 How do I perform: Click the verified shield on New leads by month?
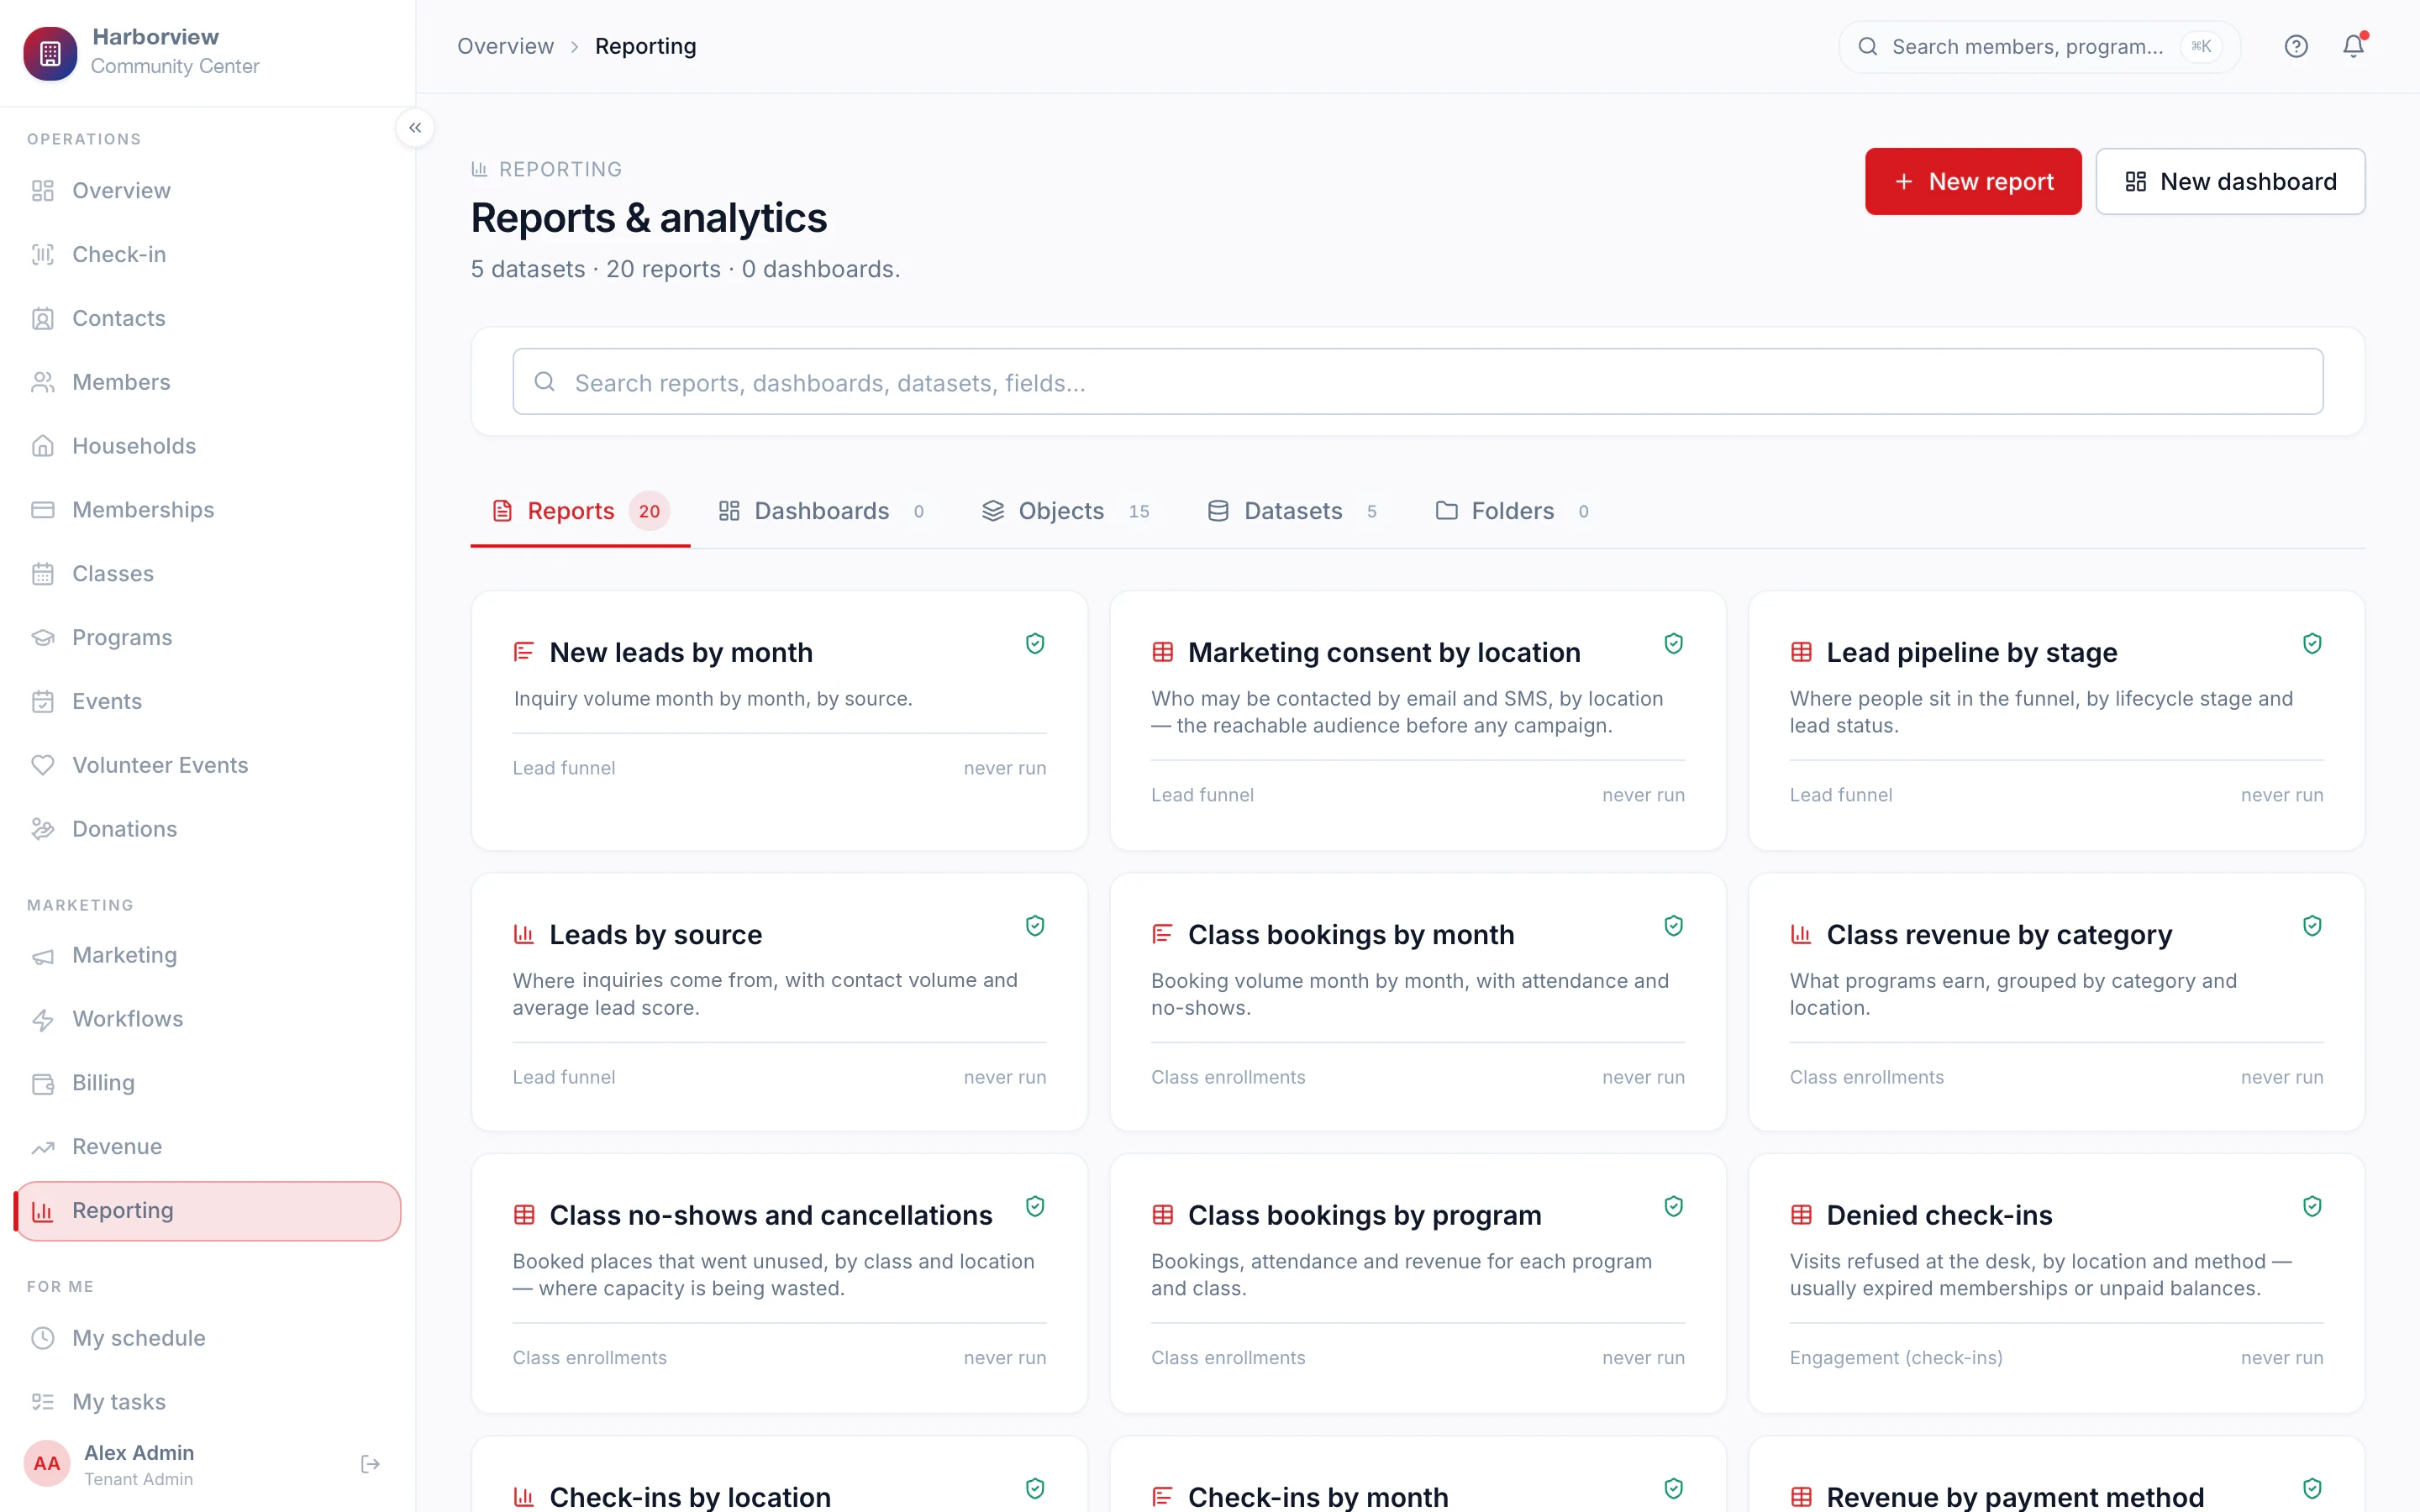[1035, 643]
